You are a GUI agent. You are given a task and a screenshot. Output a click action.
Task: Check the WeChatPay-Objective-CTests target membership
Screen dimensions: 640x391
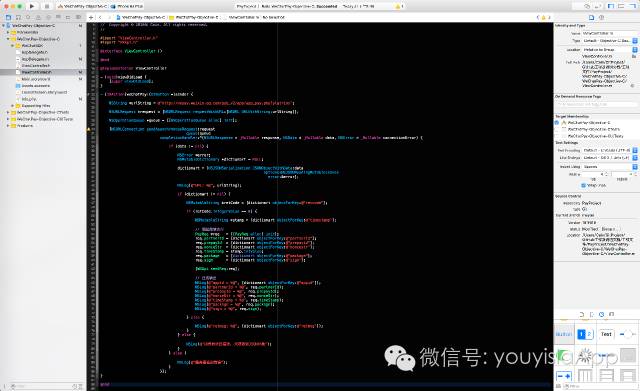557,129
